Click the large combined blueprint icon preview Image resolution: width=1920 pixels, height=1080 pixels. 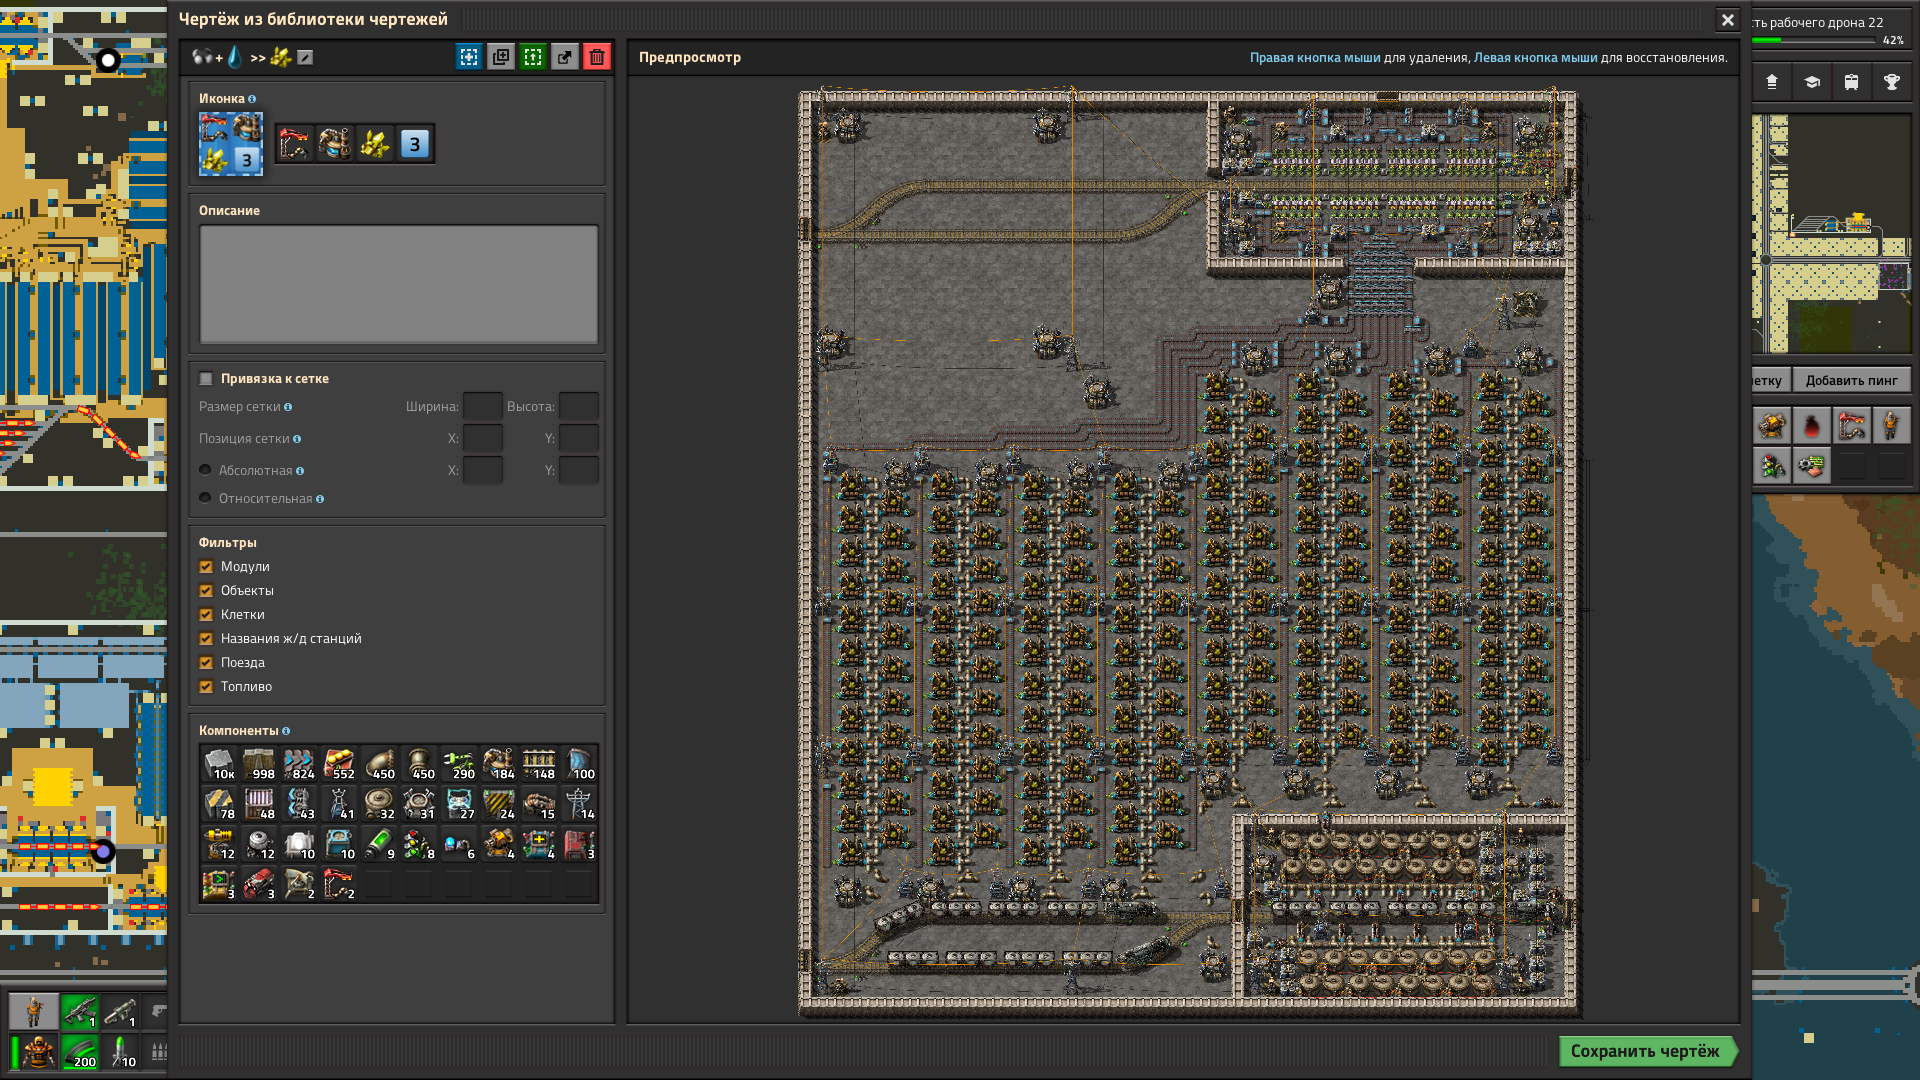click(231, 144)
